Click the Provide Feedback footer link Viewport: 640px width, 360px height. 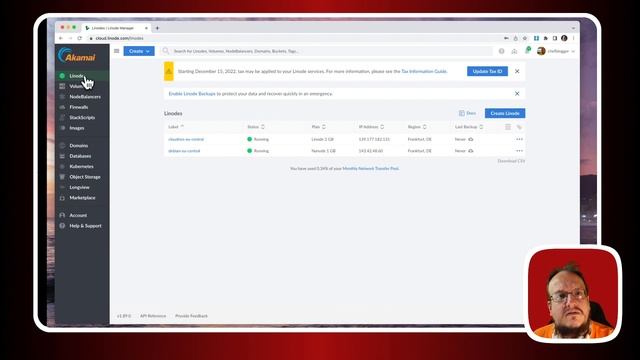tap(191, 316)
